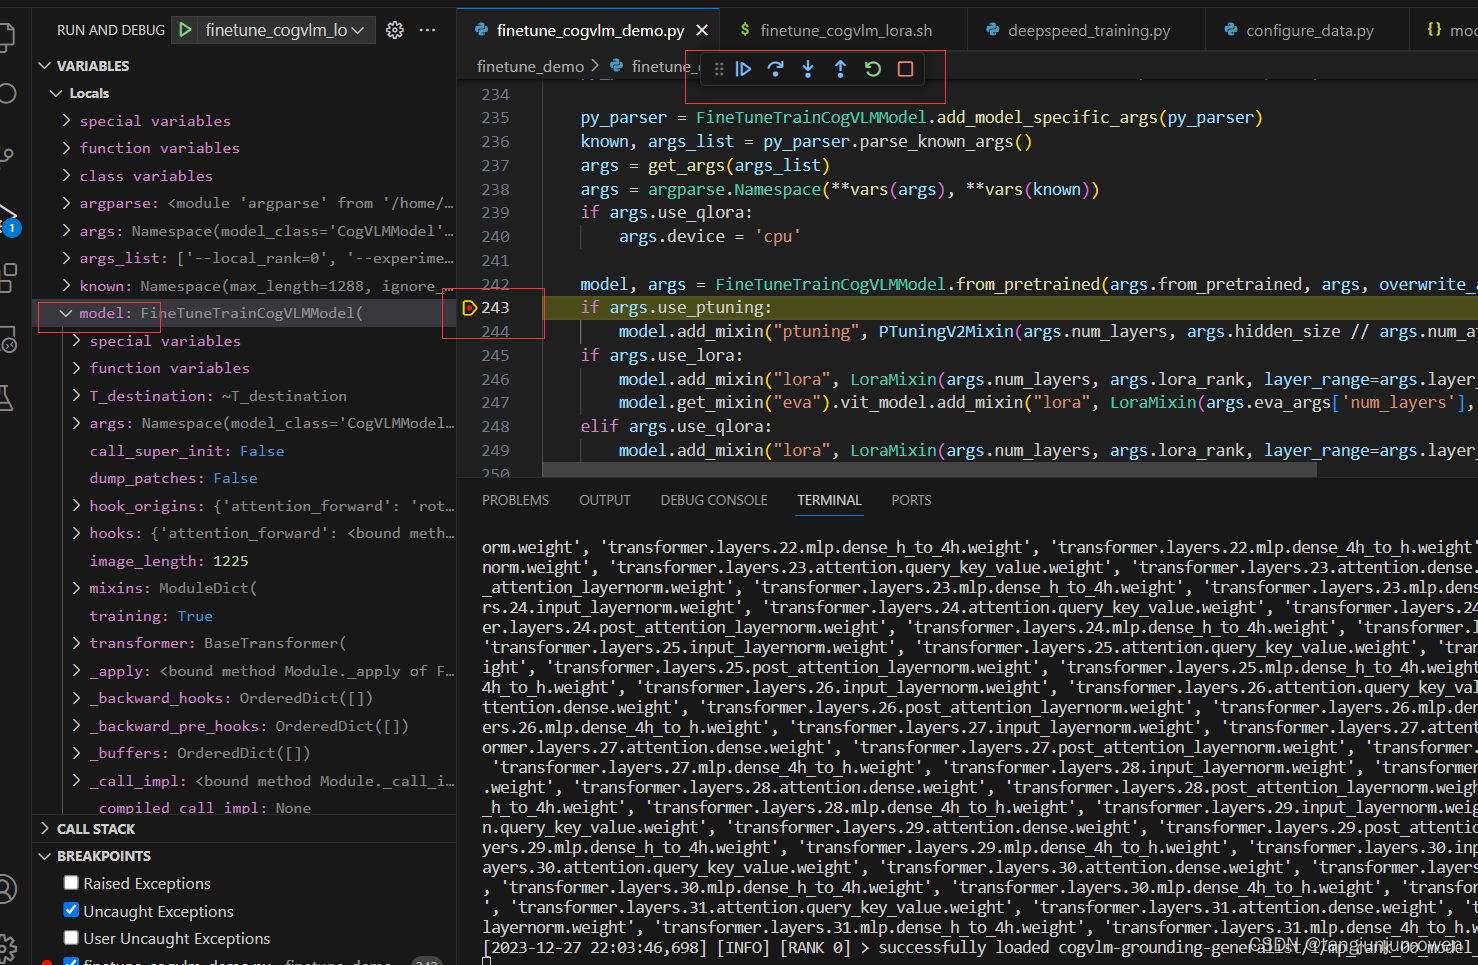The height and width of the screenshot is (965, 1478).
Task: Open Explorer files icon in activity bar
Action: click(x=7, y=38)
